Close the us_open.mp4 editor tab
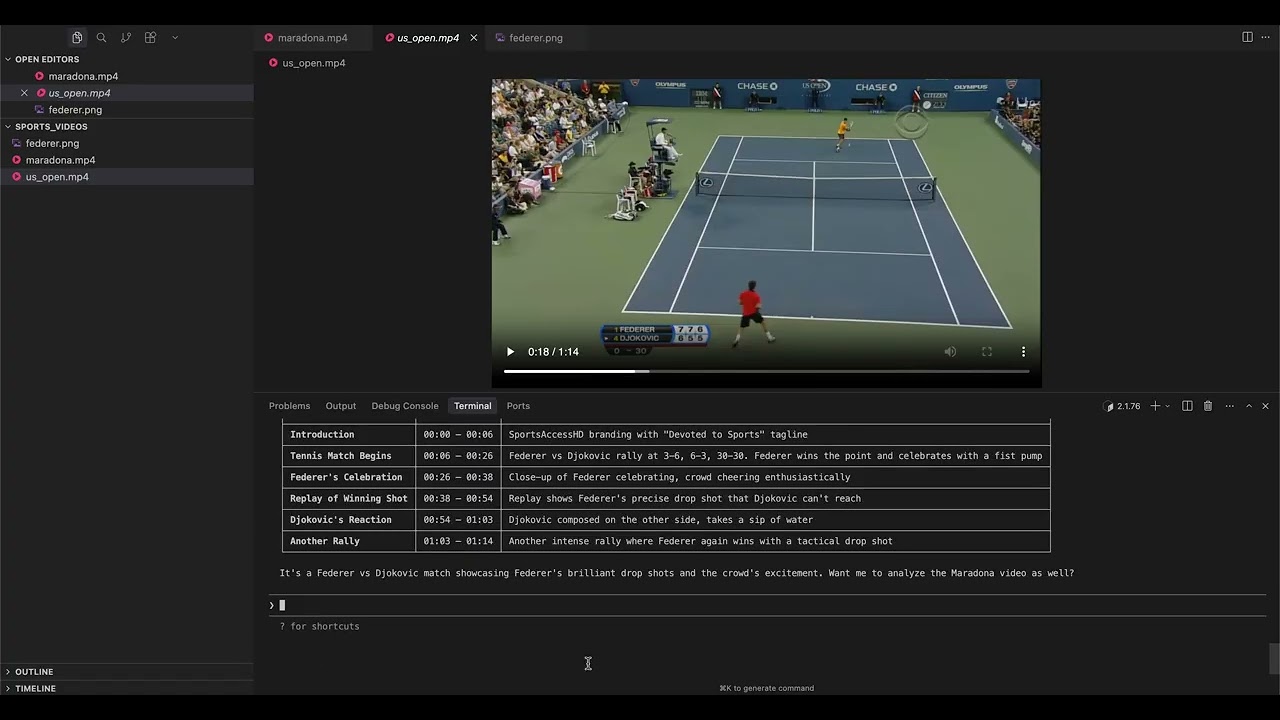The height and width of the screenshot is (720, 1280). 474,38
